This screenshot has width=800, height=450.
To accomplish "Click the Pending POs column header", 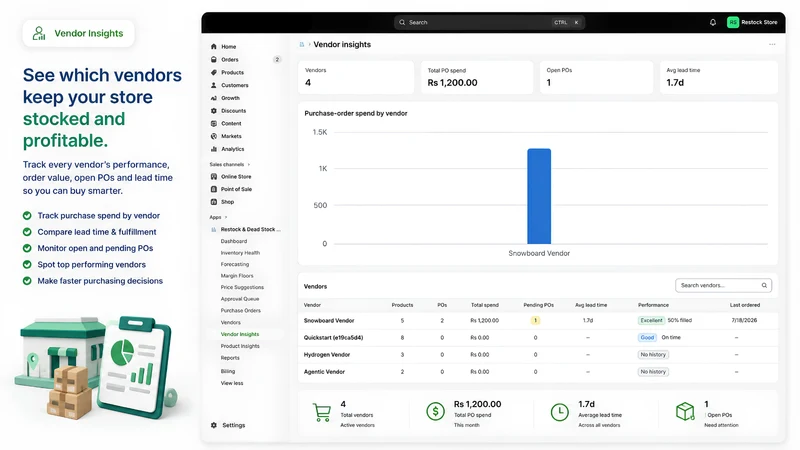I will pos(538,305).
